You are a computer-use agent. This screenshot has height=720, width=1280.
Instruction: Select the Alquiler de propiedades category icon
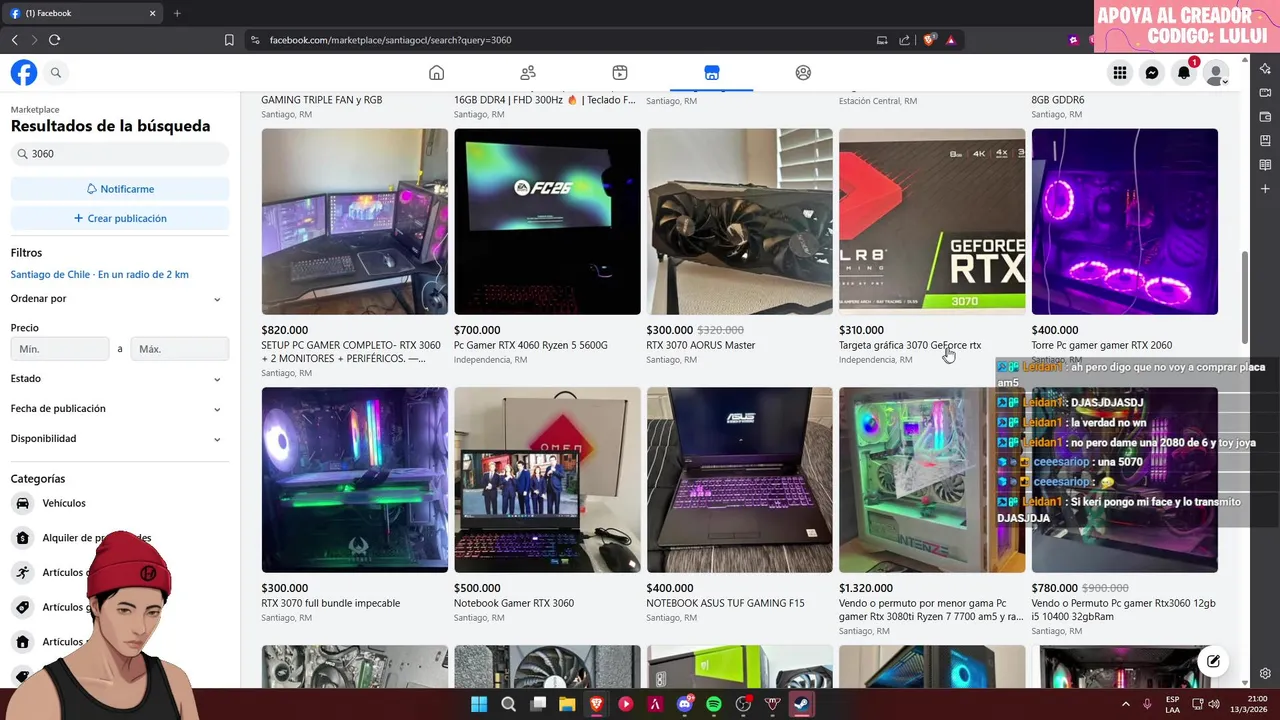click(22, 538)
